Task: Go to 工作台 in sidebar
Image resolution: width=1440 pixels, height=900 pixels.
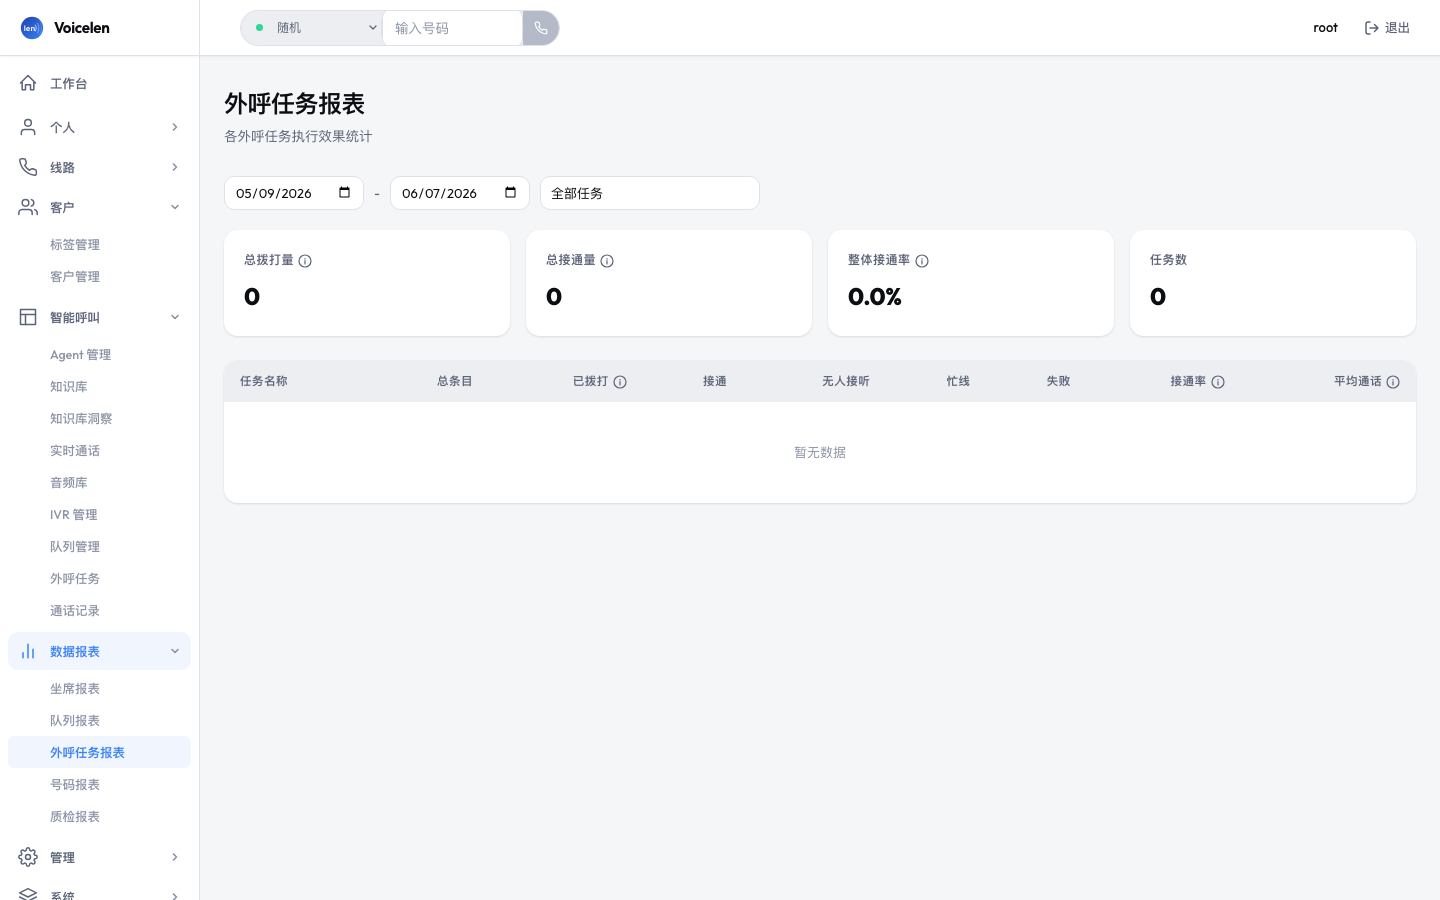Action: click(x=99, y=83)
